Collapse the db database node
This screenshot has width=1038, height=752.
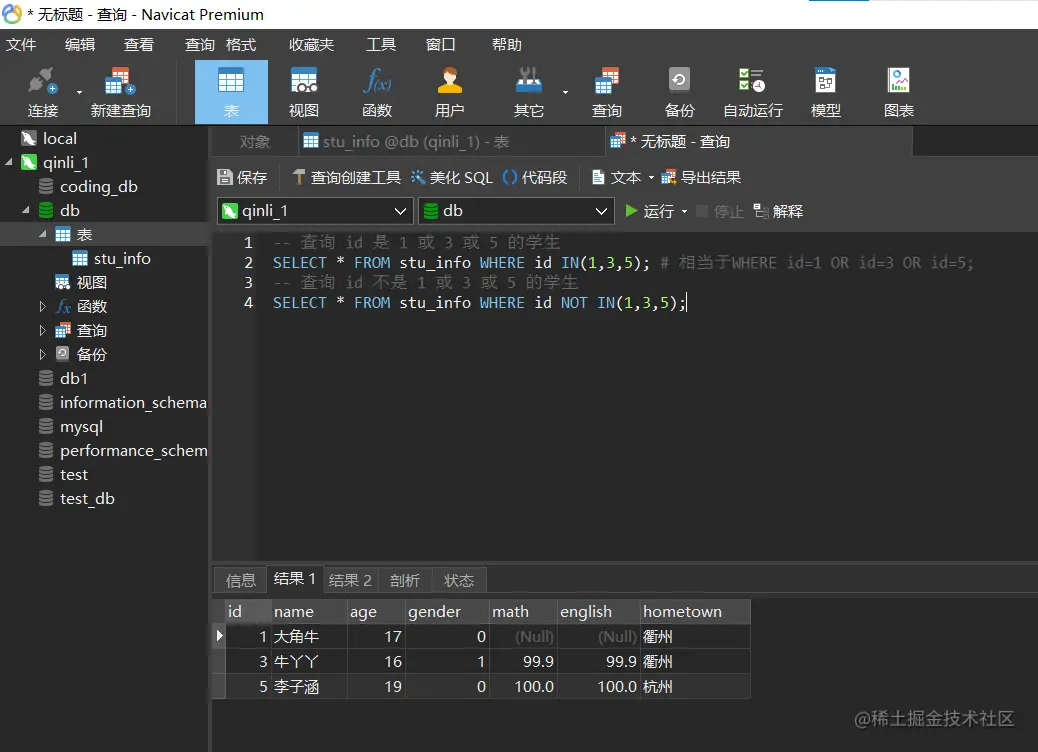[26, 211]
